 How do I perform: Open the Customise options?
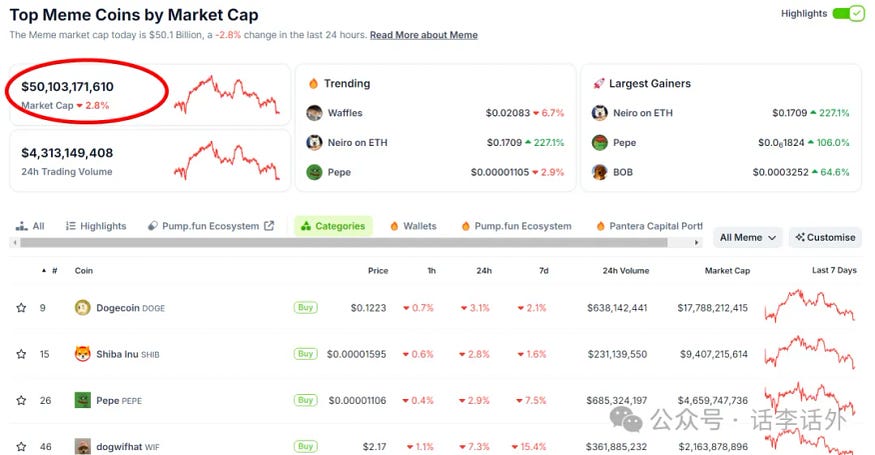[825, 238]
